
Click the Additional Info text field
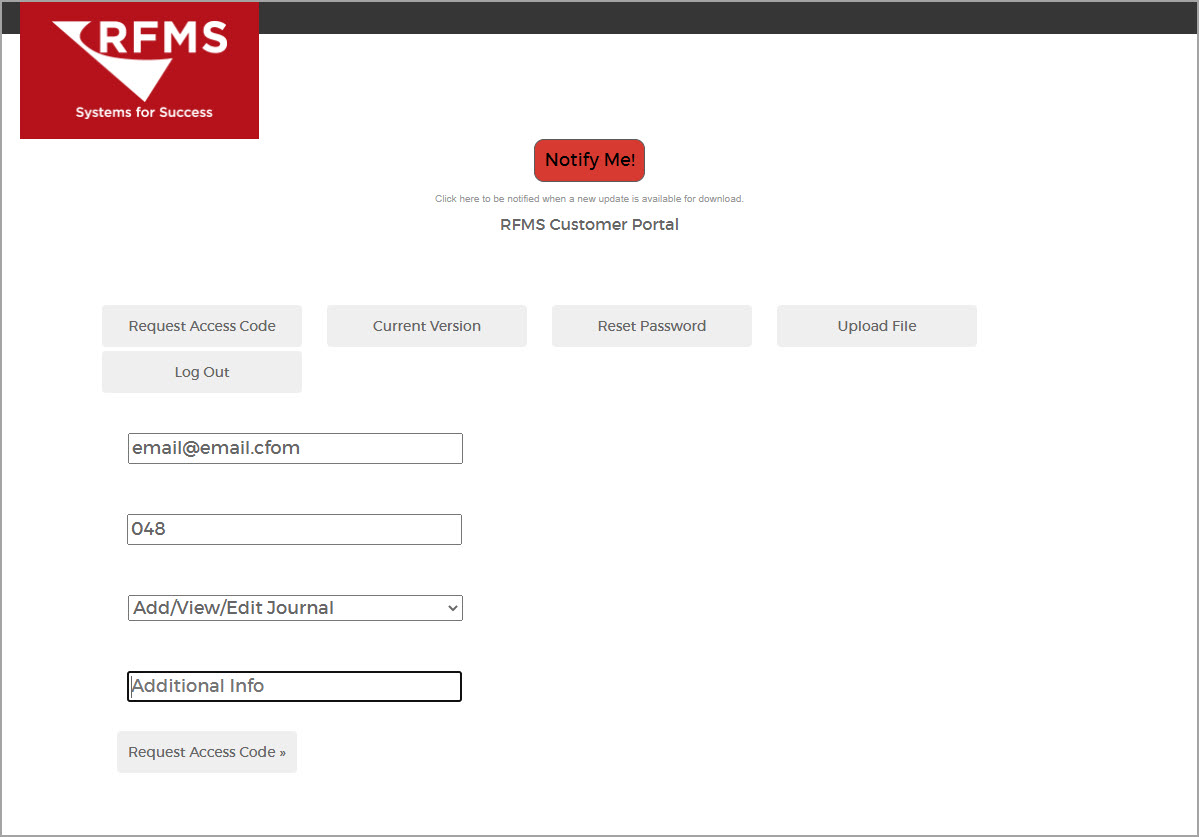tap(294, 686)
